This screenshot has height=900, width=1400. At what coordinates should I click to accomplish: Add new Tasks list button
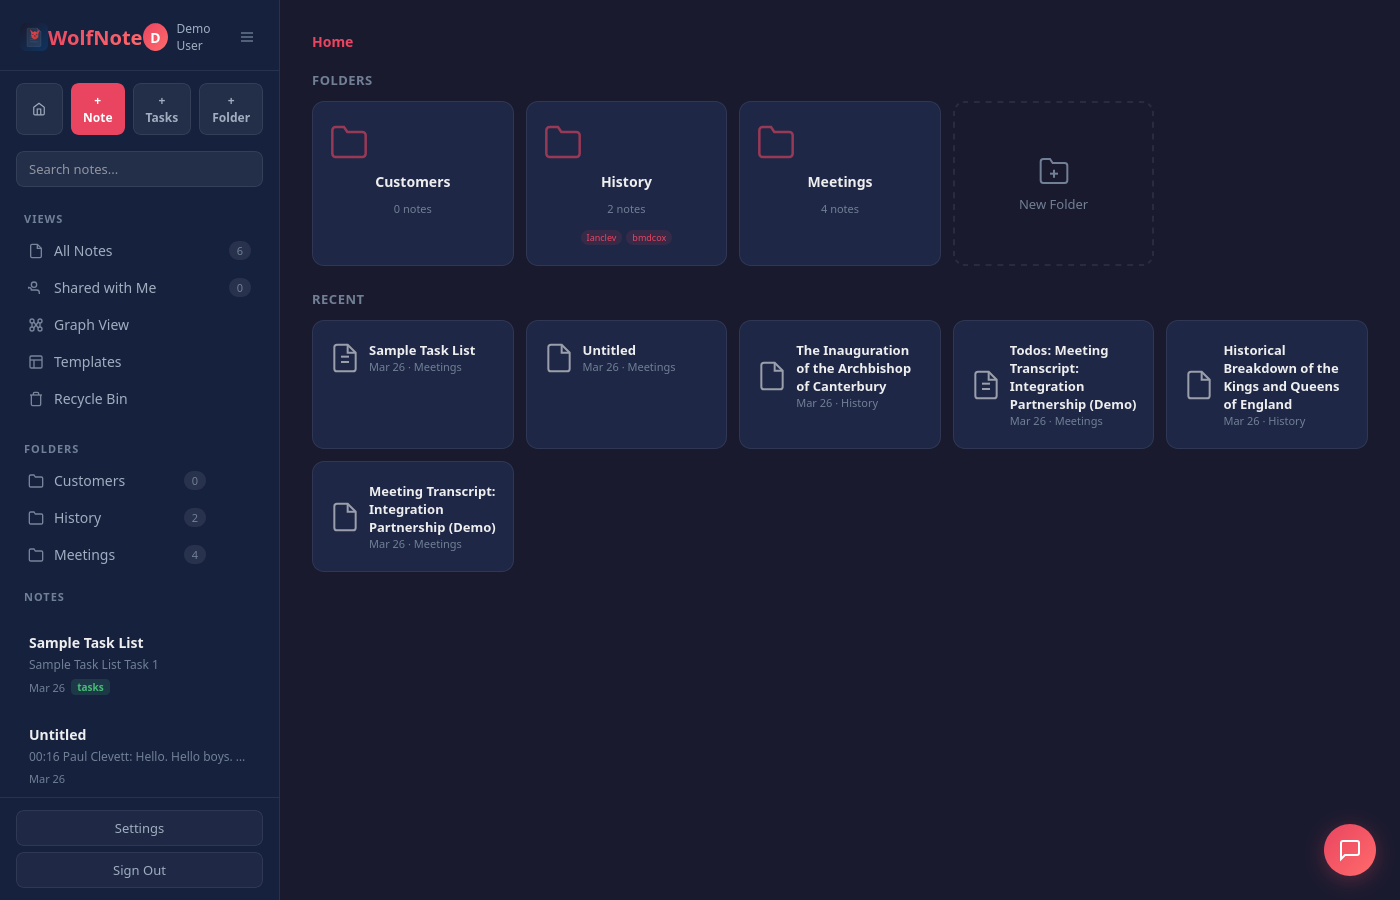pos(162,109)
